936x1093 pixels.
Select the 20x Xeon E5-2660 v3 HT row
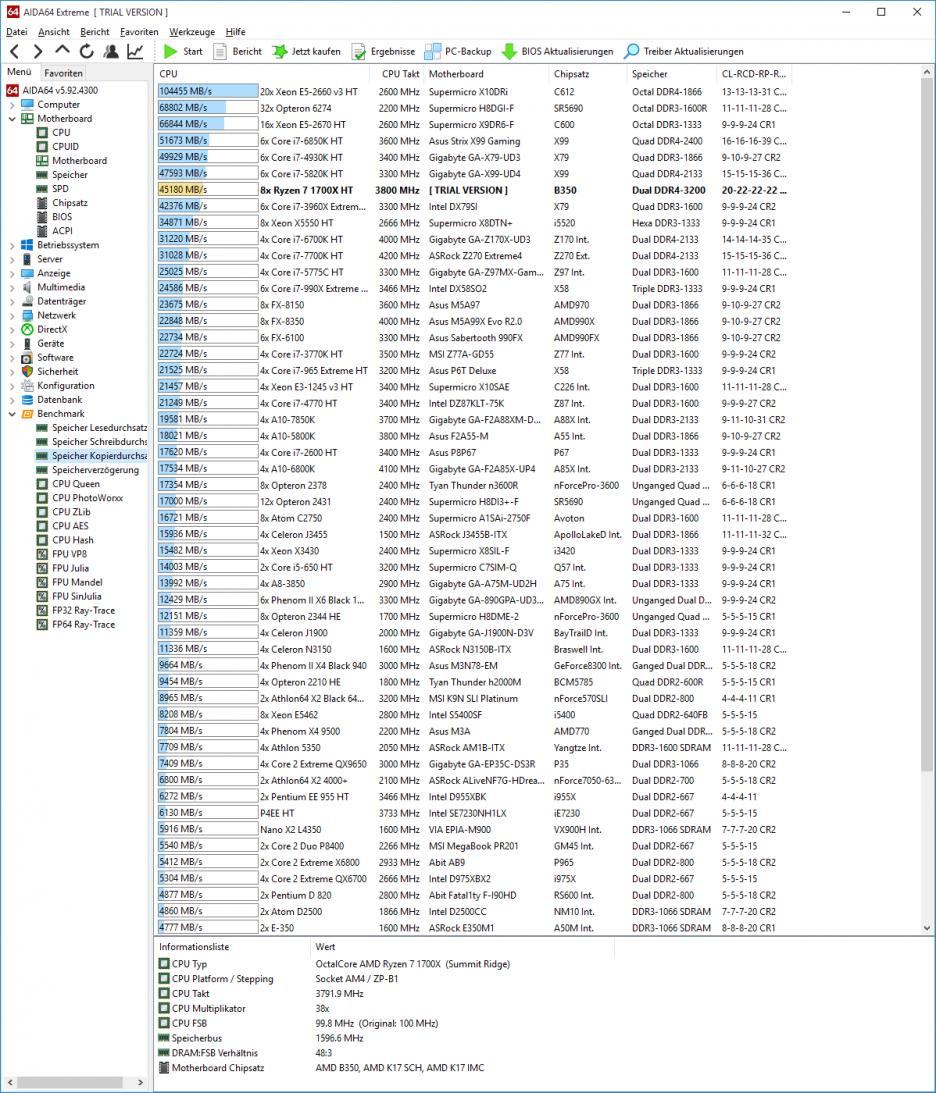(473, 92)
